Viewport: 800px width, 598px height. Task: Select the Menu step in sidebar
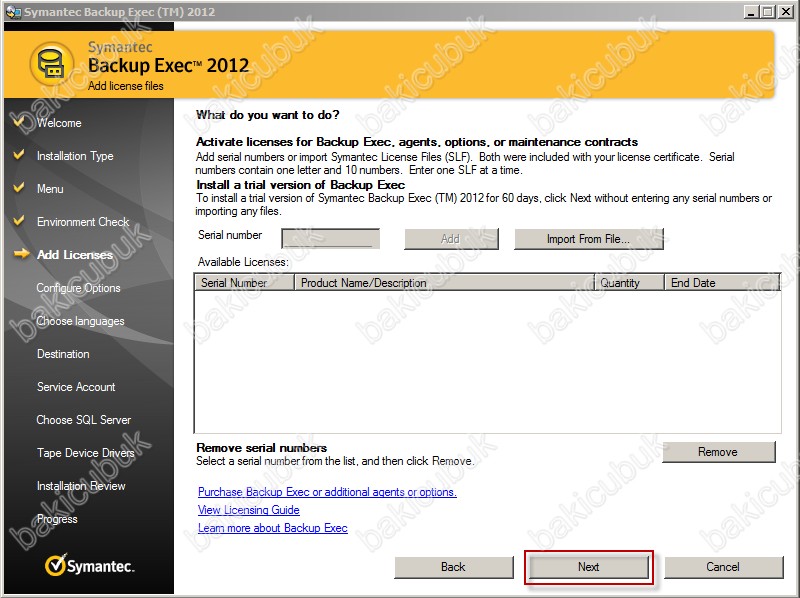pos(50,189)
